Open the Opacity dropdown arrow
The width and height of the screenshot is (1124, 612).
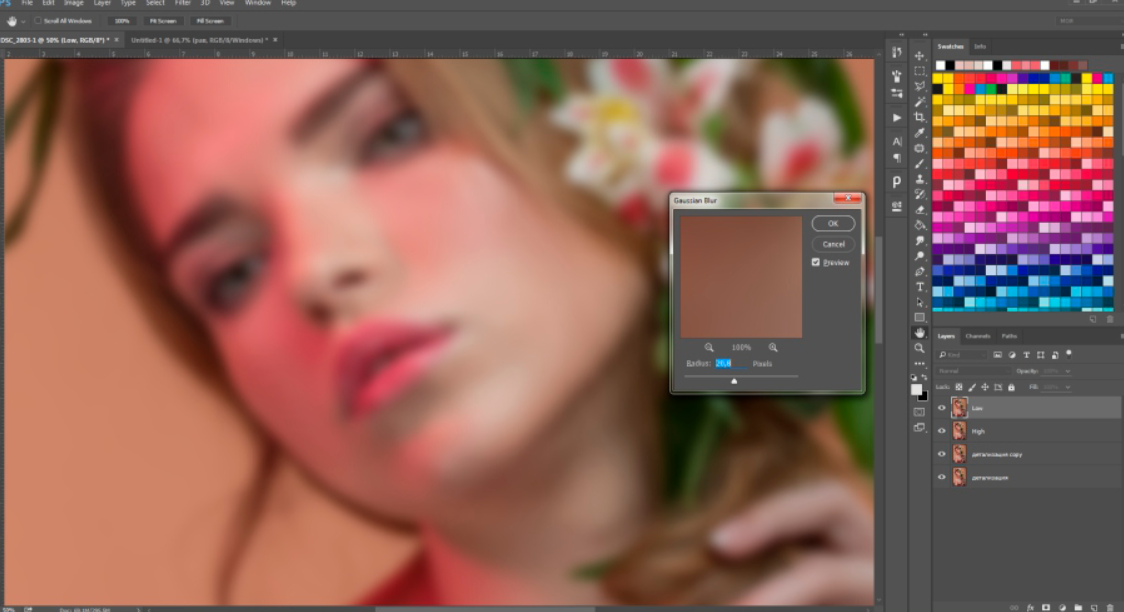click(x=1067, y=371)
